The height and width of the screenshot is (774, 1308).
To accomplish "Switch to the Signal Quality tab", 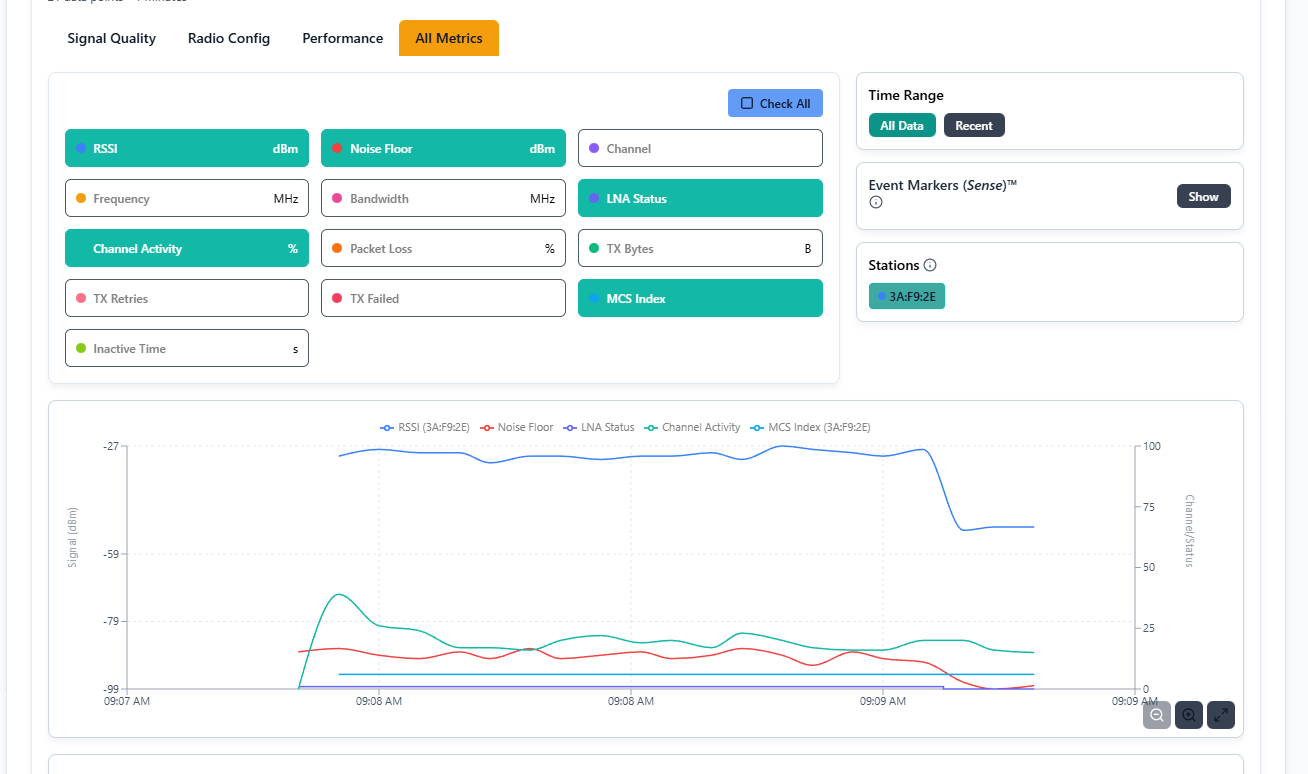I will click(112, 38).
